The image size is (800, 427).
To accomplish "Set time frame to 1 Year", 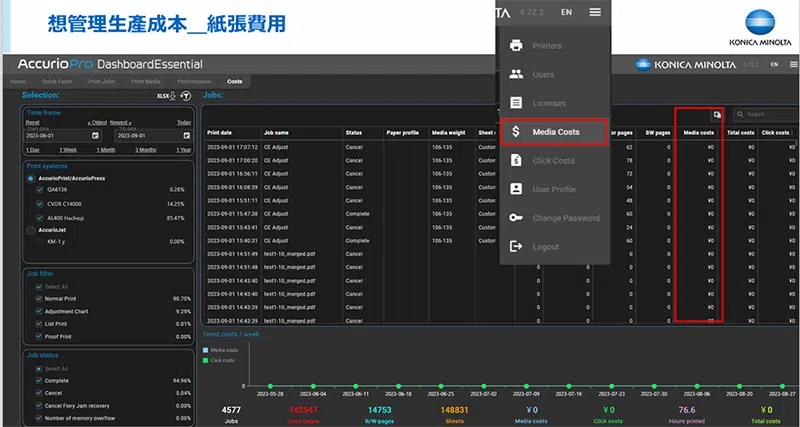I will point(184,150).
